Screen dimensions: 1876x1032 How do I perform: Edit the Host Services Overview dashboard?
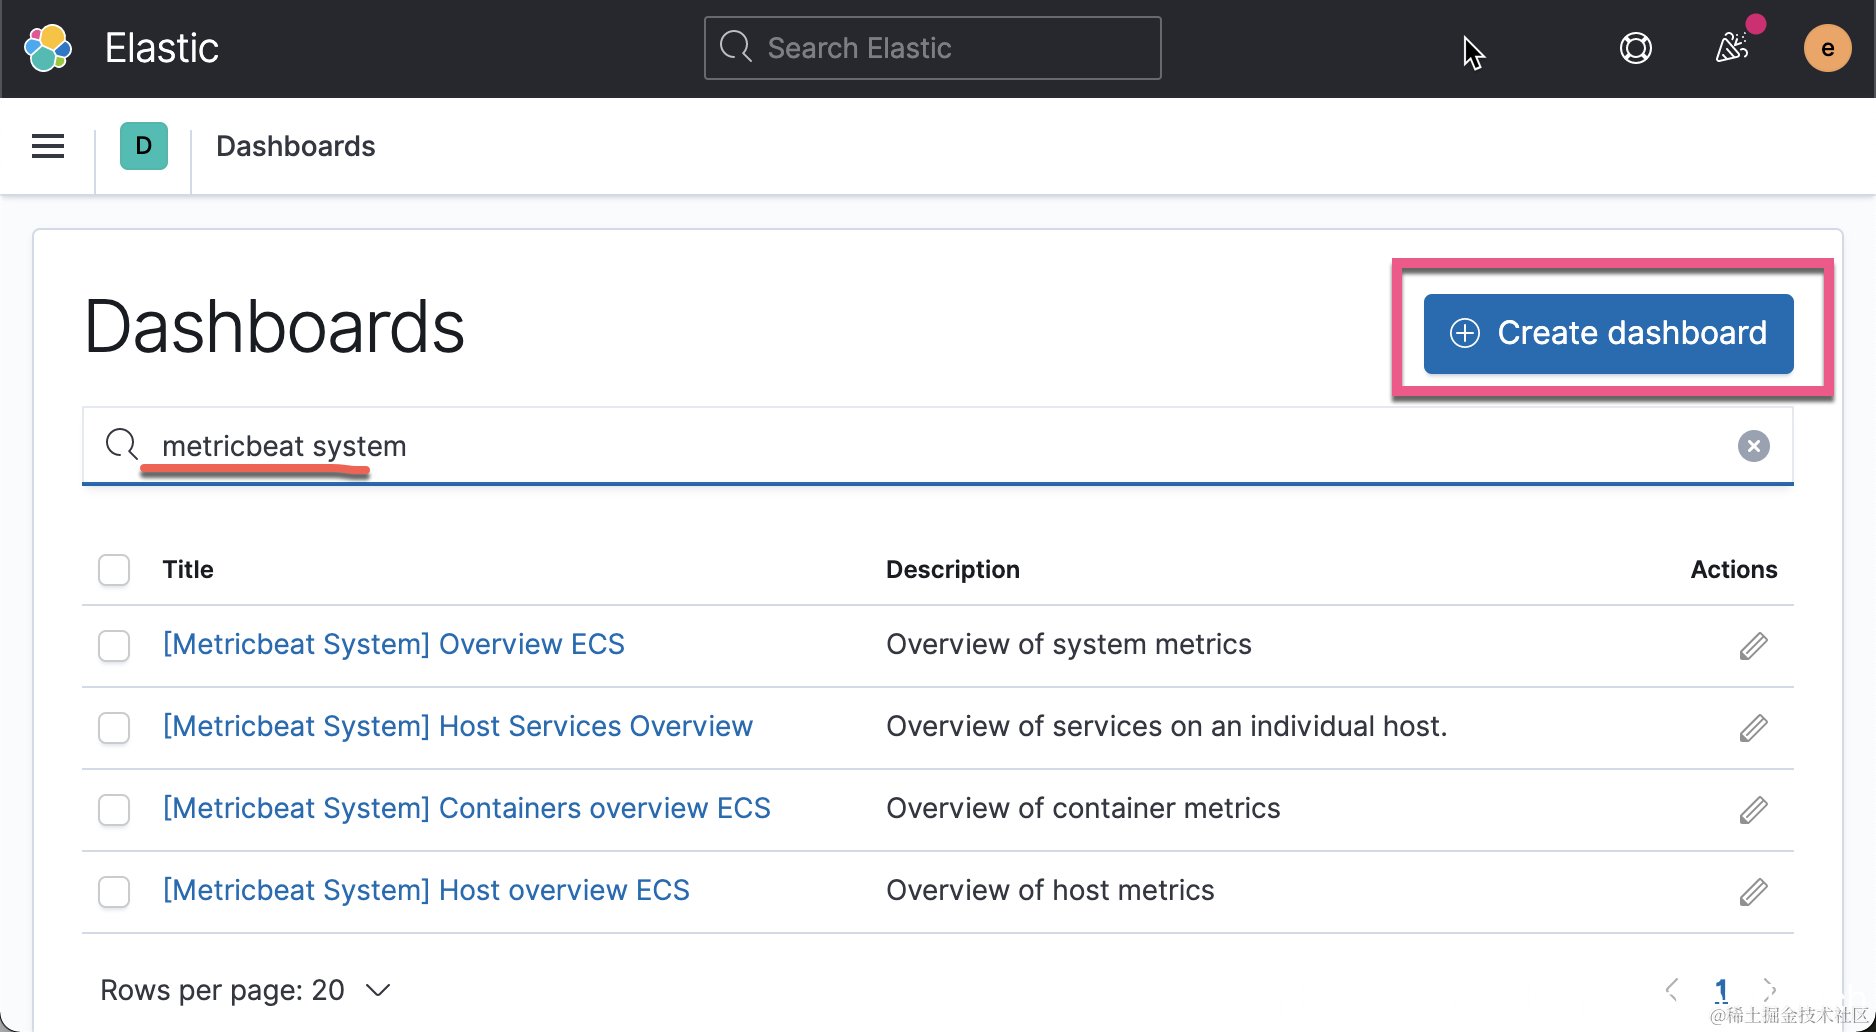(1753, 728)
